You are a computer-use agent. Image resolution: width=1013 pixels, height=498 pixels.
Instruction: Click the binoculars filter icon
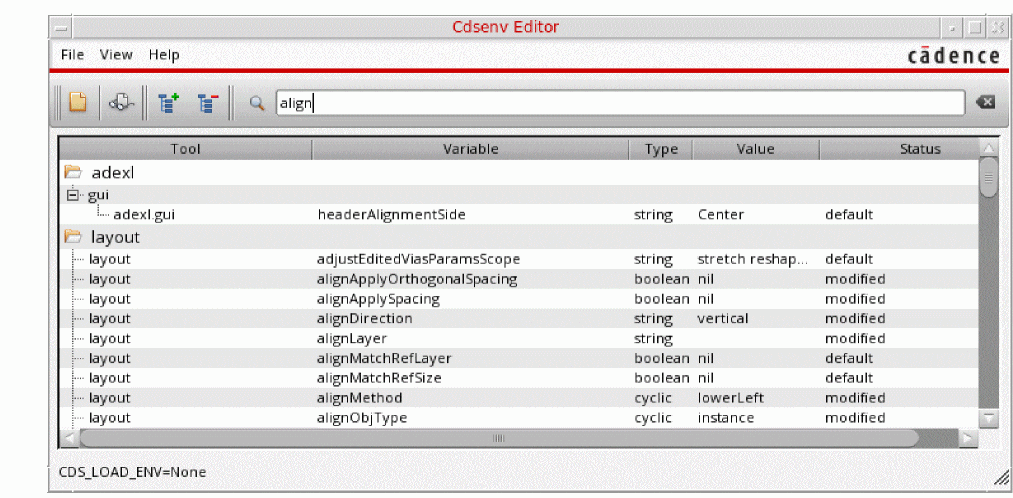(x=121, y=102)
